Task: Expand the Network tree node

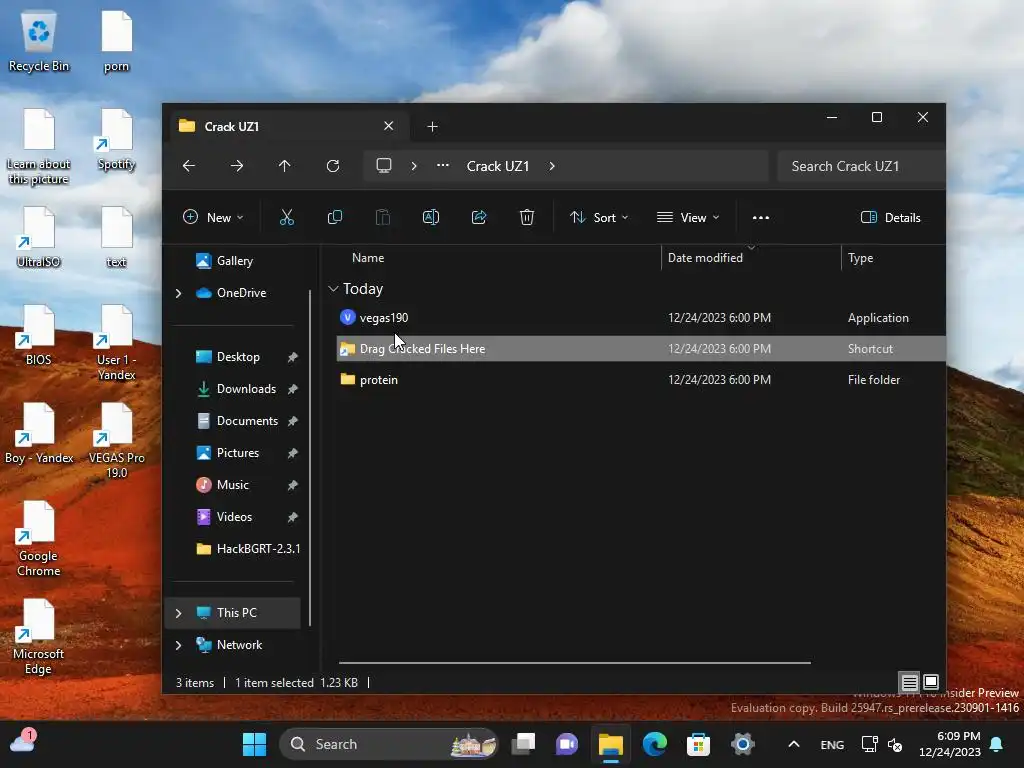Action: [x=178, y=645]
